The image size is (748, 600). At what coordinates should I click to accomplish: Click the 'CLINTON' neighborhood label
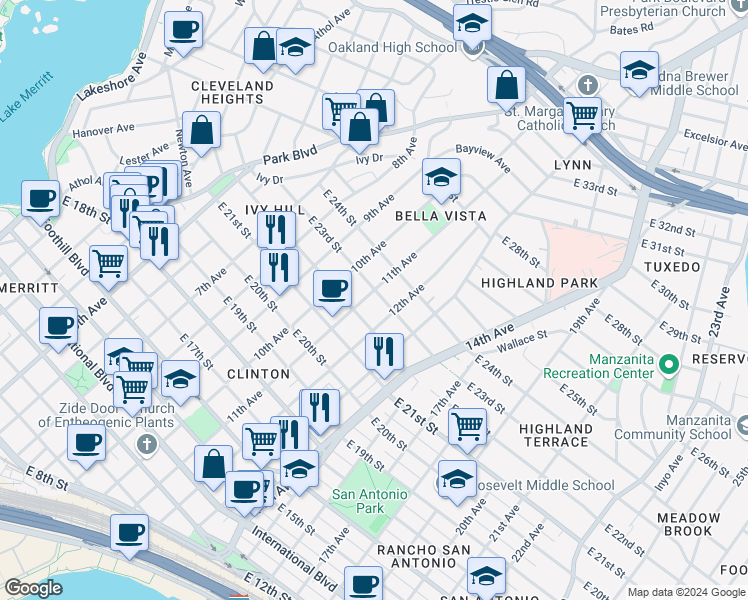coord(259,374)
